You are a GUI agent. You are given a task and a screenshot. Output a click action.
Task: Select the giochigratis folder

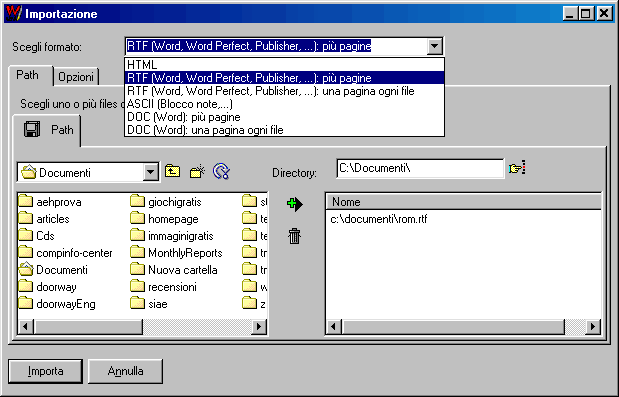click(166, 202)
